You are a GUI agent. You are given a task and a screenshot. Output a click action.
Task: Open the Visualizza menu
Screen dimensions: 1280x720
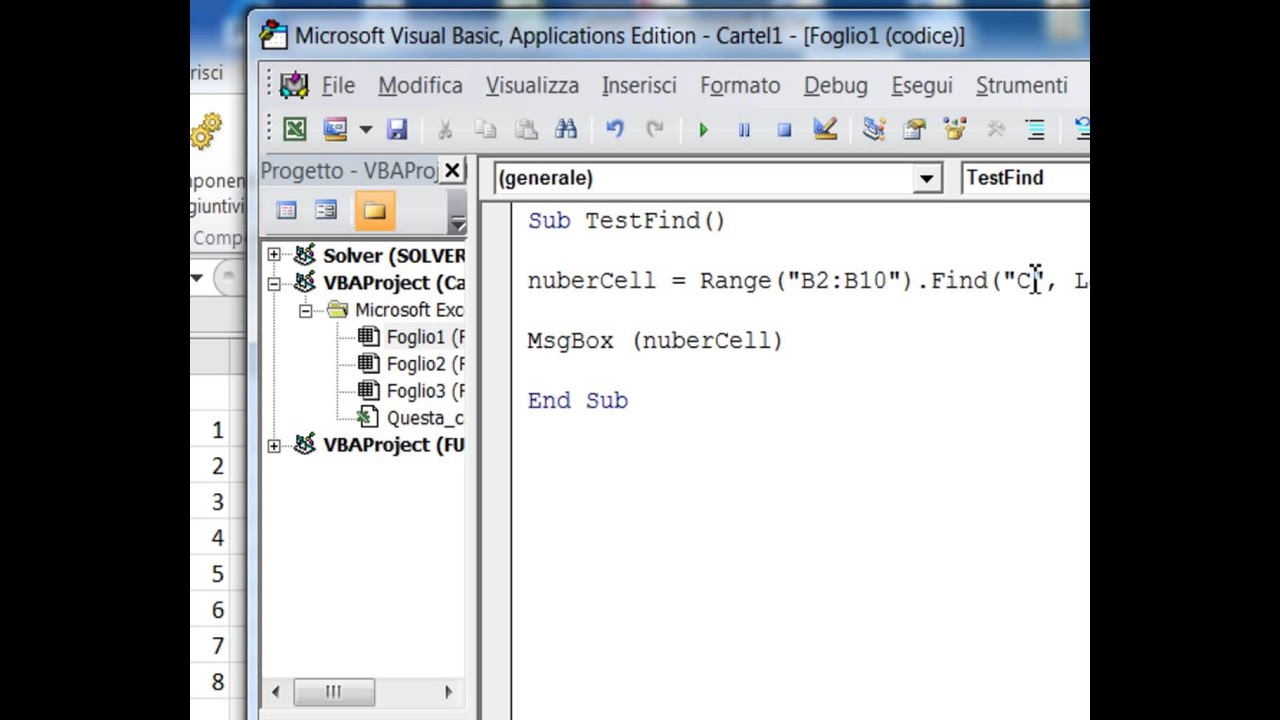point(532,86)
